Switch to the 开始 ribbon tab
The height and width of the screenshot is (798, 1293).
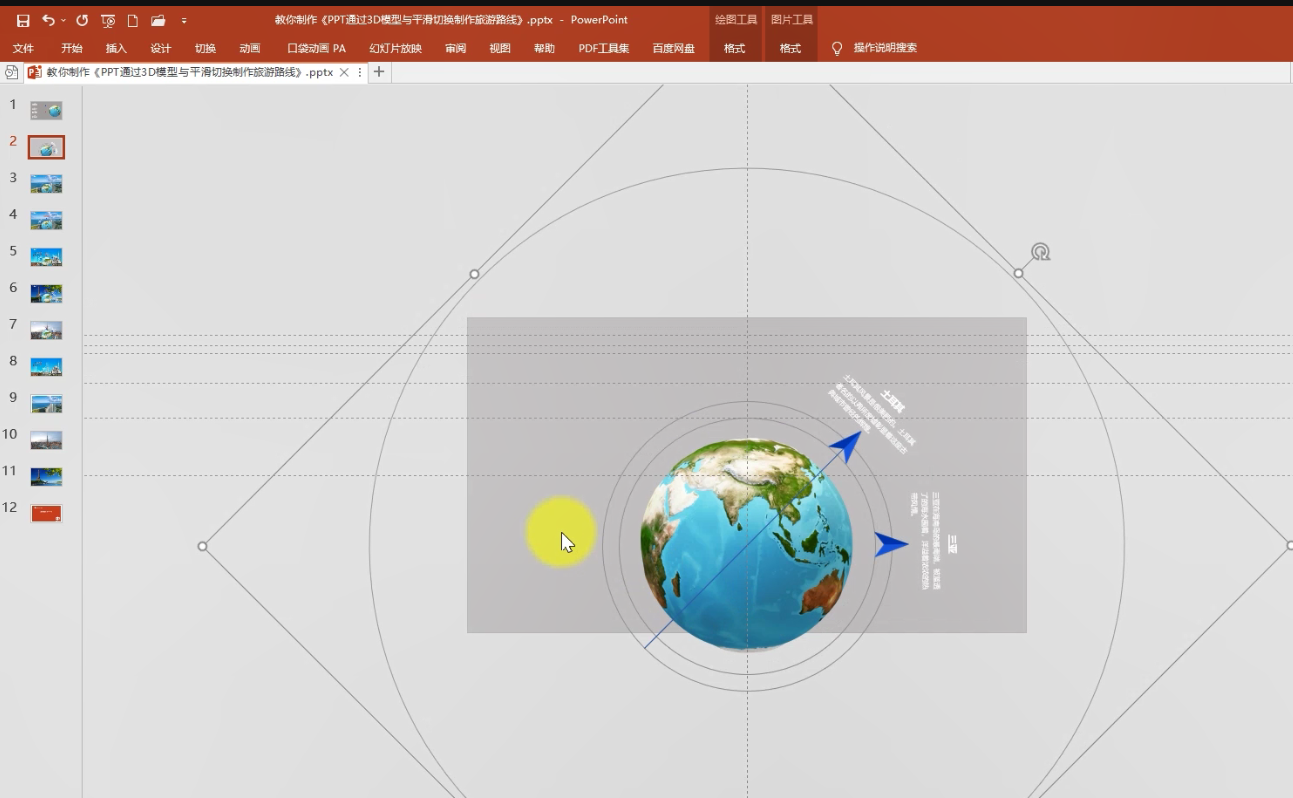coord(72,48)
